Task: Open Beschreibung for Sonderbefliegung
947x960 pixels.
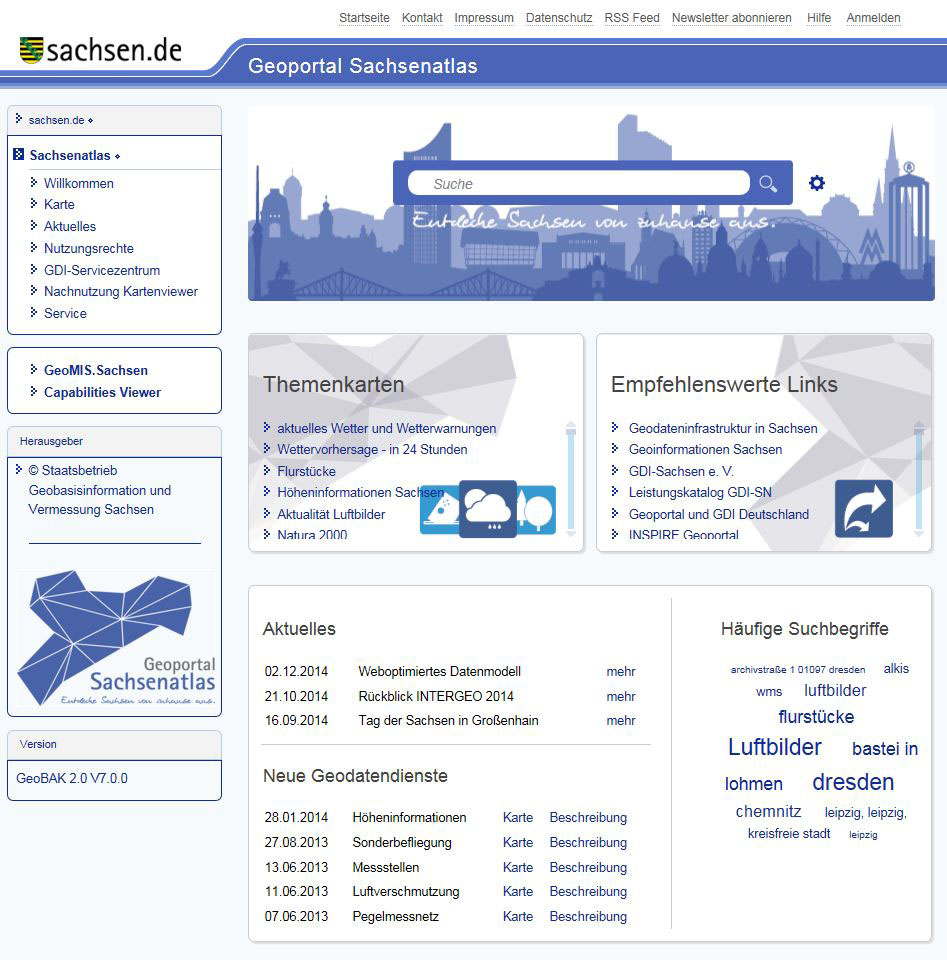Action: pyautogui.click(x=588, y=842)
